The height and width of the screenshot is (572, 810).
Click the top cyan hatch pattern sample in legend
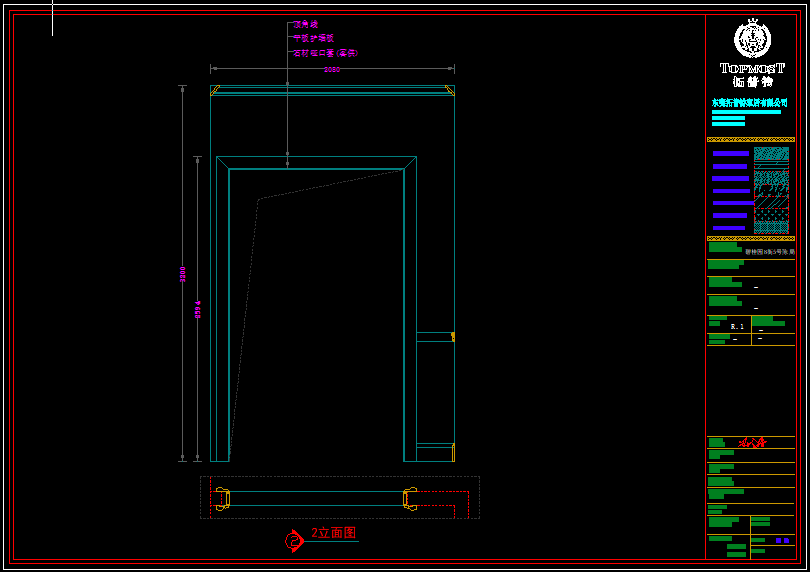[x=771, y=154]
